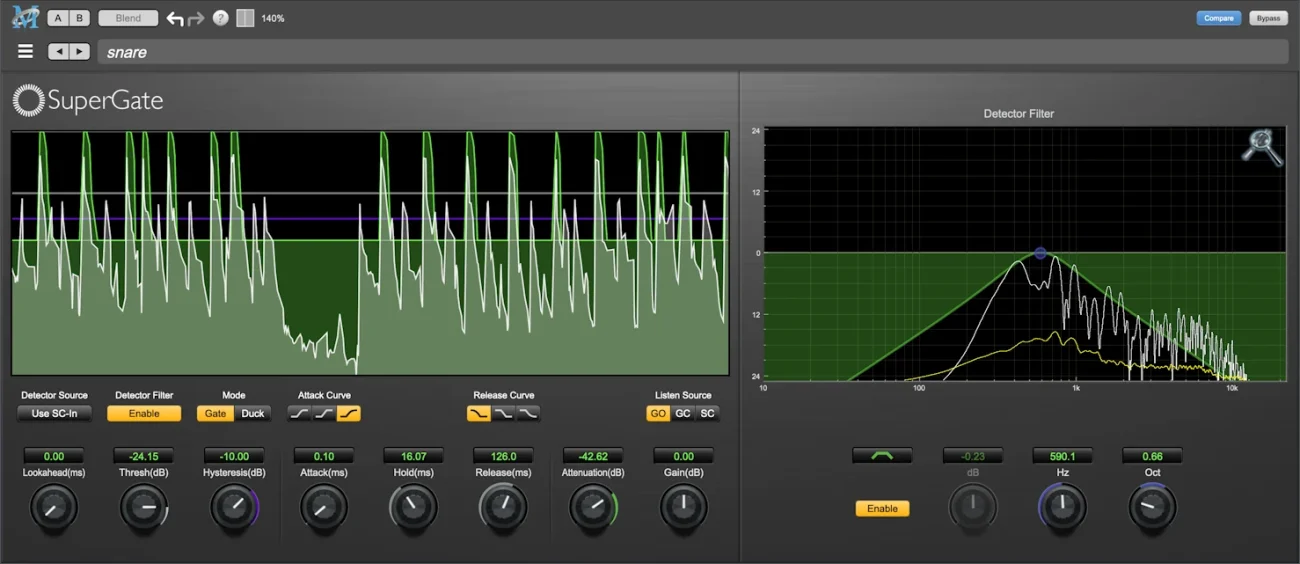Toggle the Detector Filter Enable button

click(144, 413)
